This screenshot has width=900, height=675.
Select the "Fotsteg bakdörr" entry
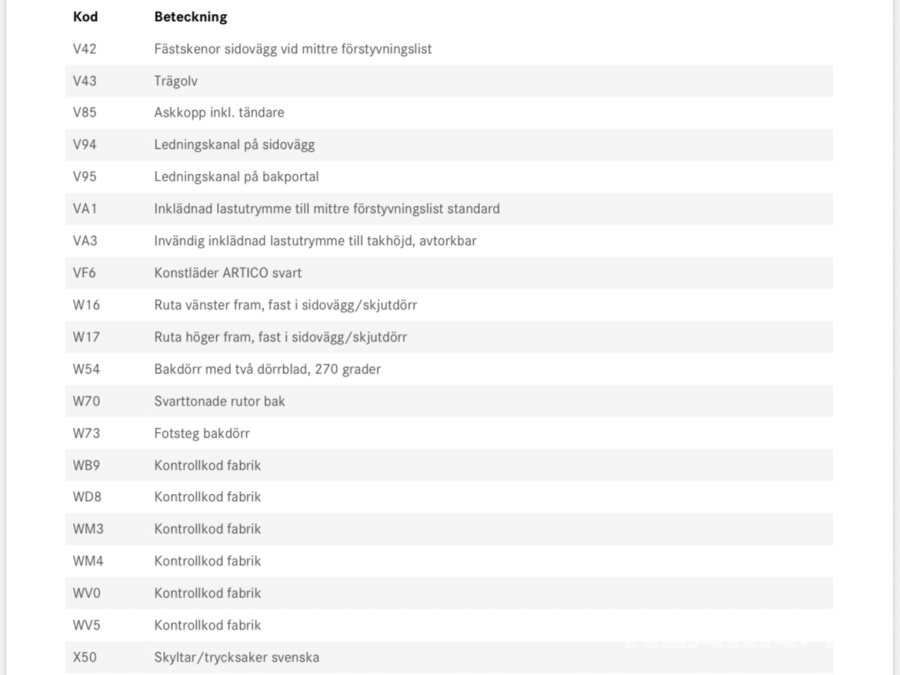(201, 433)
